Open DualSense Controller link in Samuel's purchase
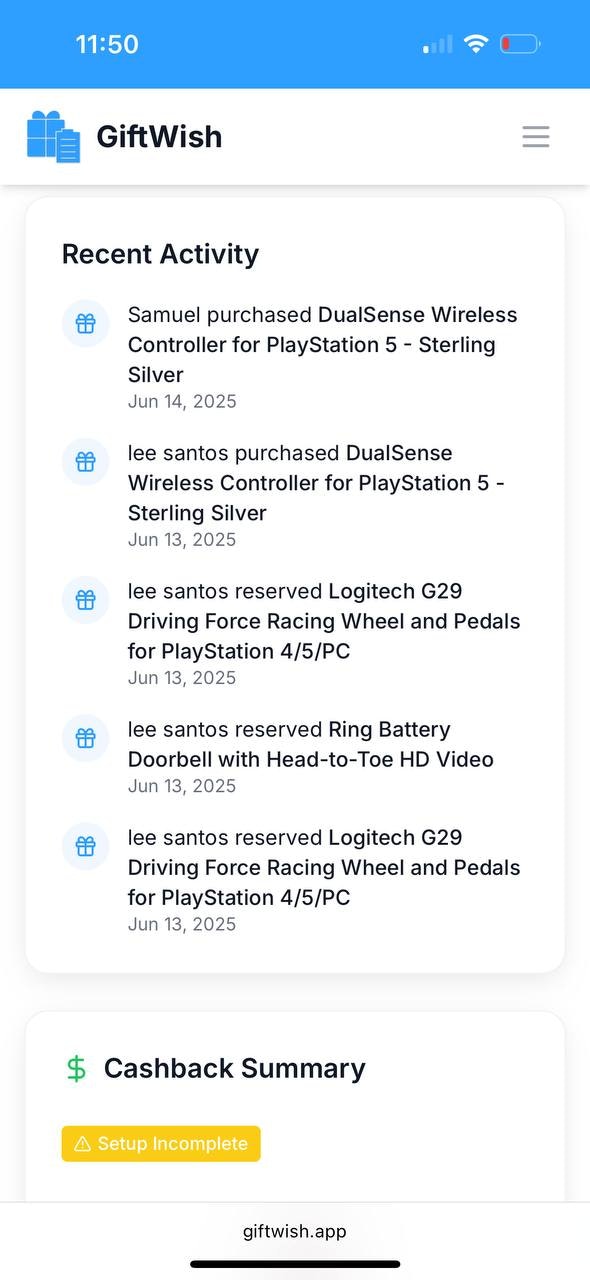Image resolution: width=590 pixels, height=1280 pixels. (322, 345)
